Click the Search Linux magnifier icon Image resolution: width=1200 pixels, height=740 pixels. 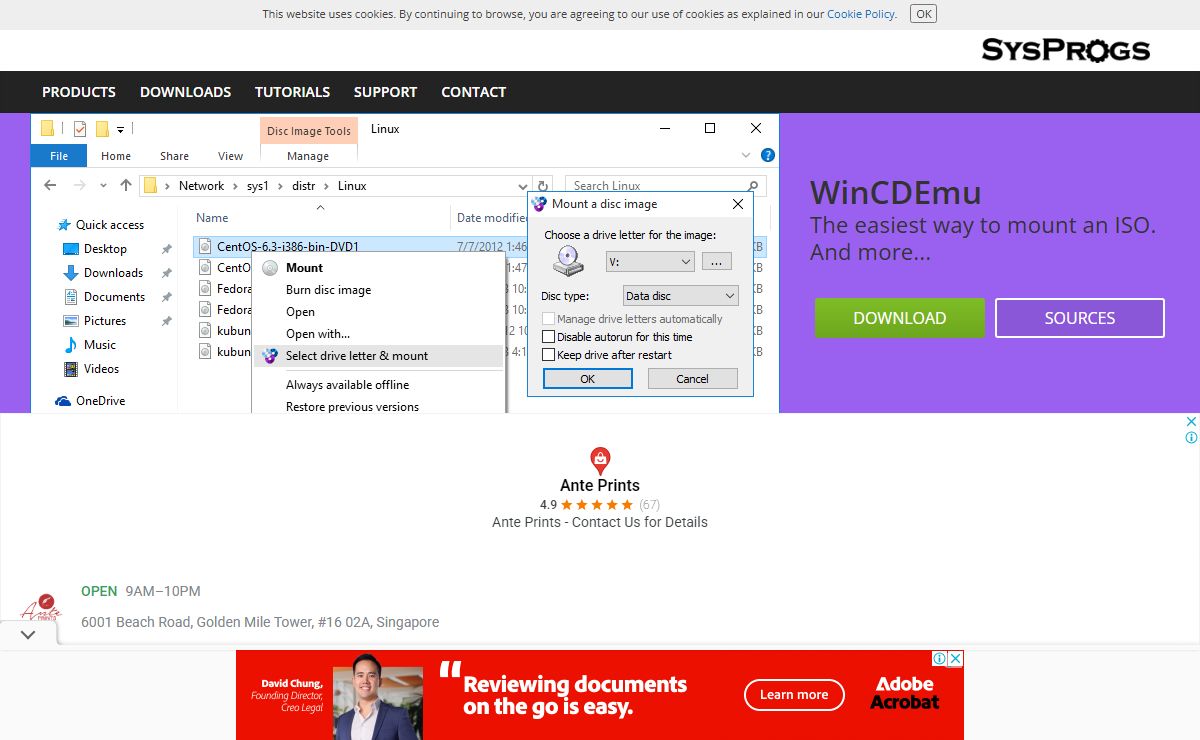(753, 186)
